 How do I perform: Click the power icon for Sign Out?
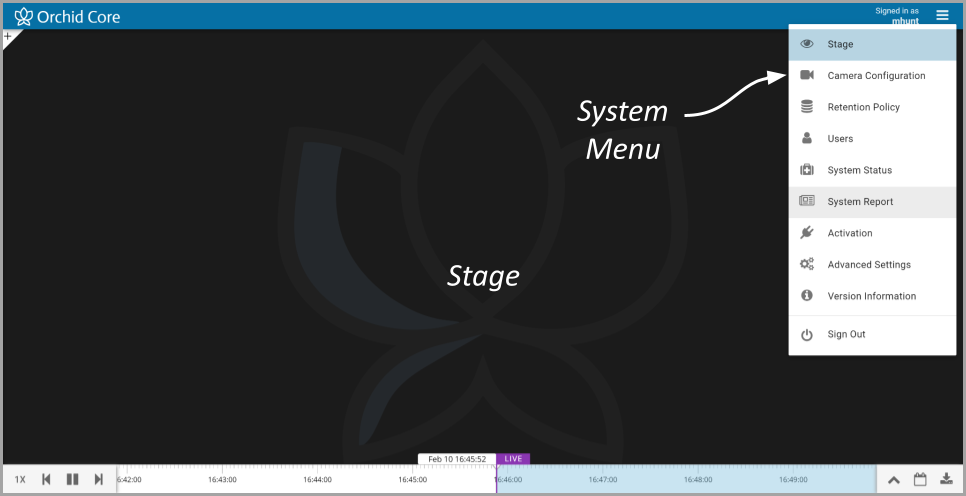(x=806, y=335)
